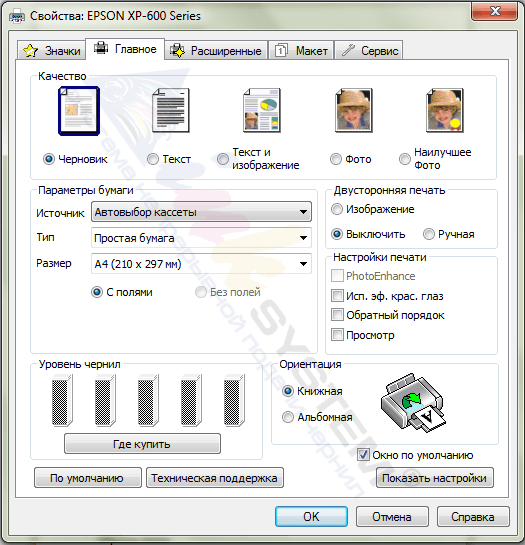The image size is (525, 545).
Task: Open the Тип paper dropdown
Action: [x=201, y=238]
